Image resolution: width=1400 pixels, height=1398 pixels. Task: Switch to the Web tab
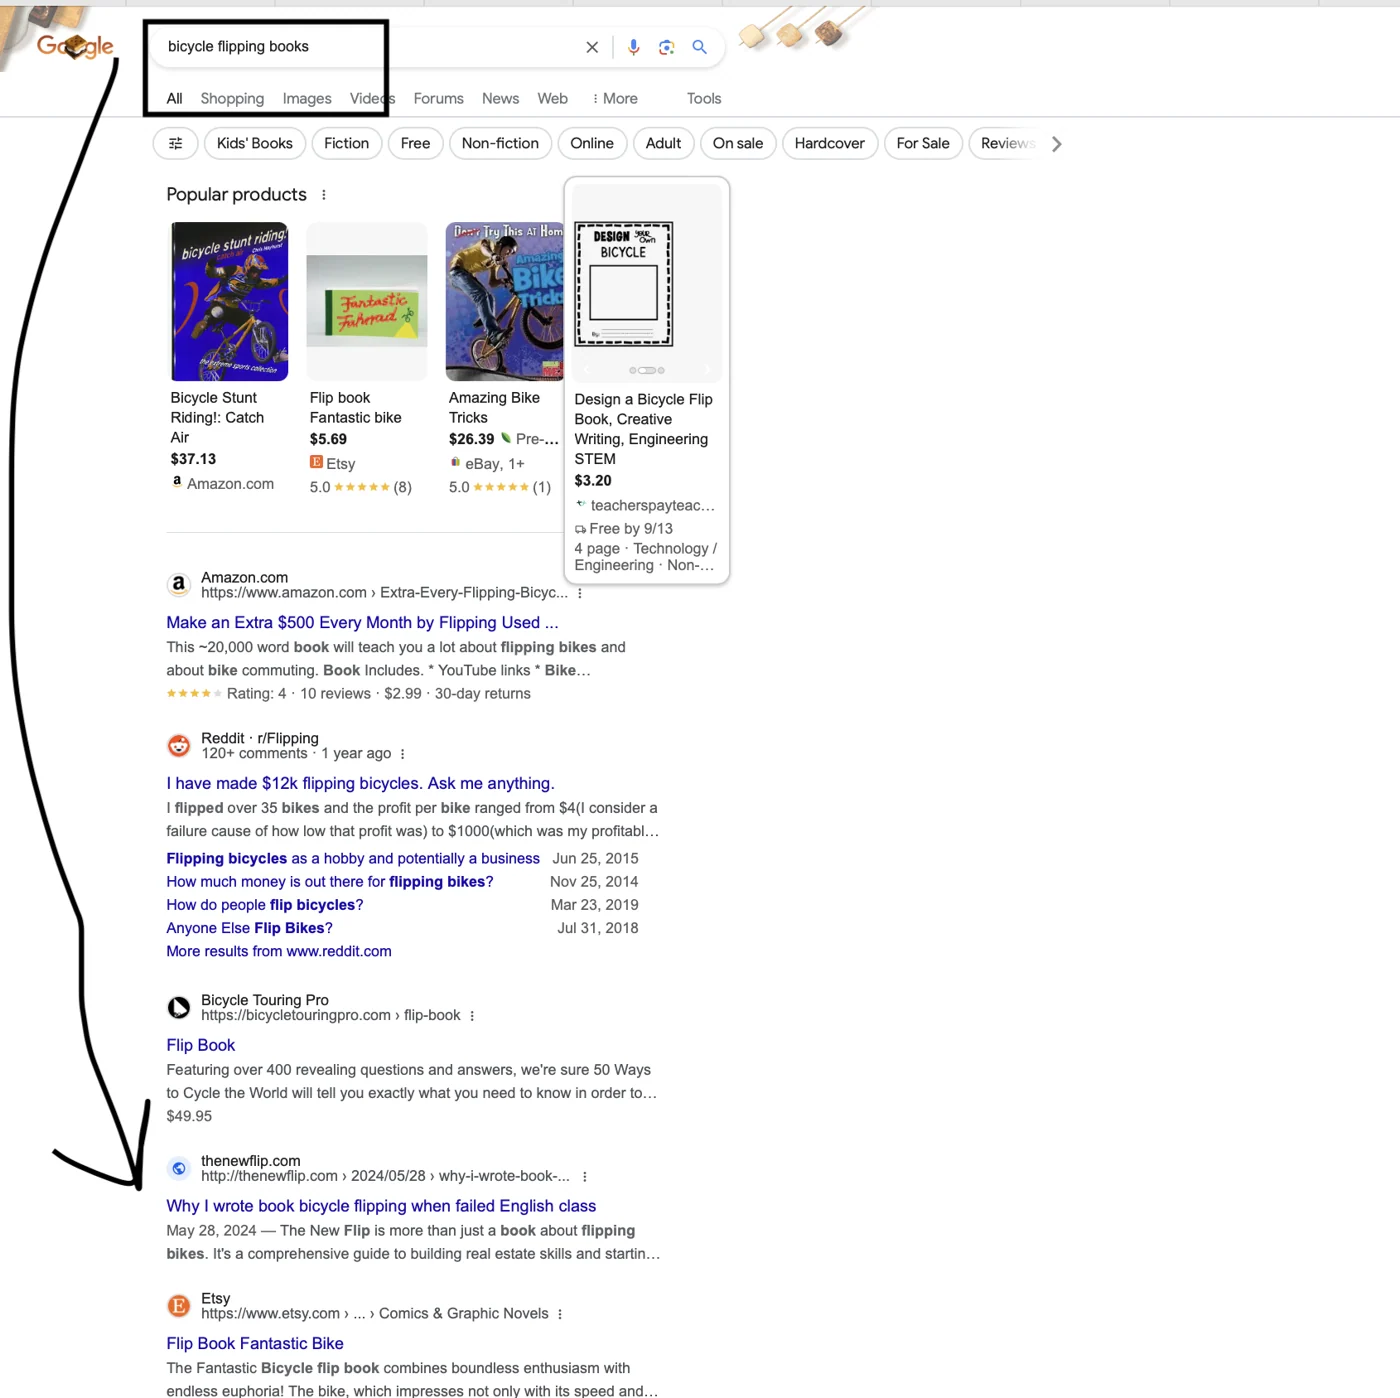click(553, 98)
